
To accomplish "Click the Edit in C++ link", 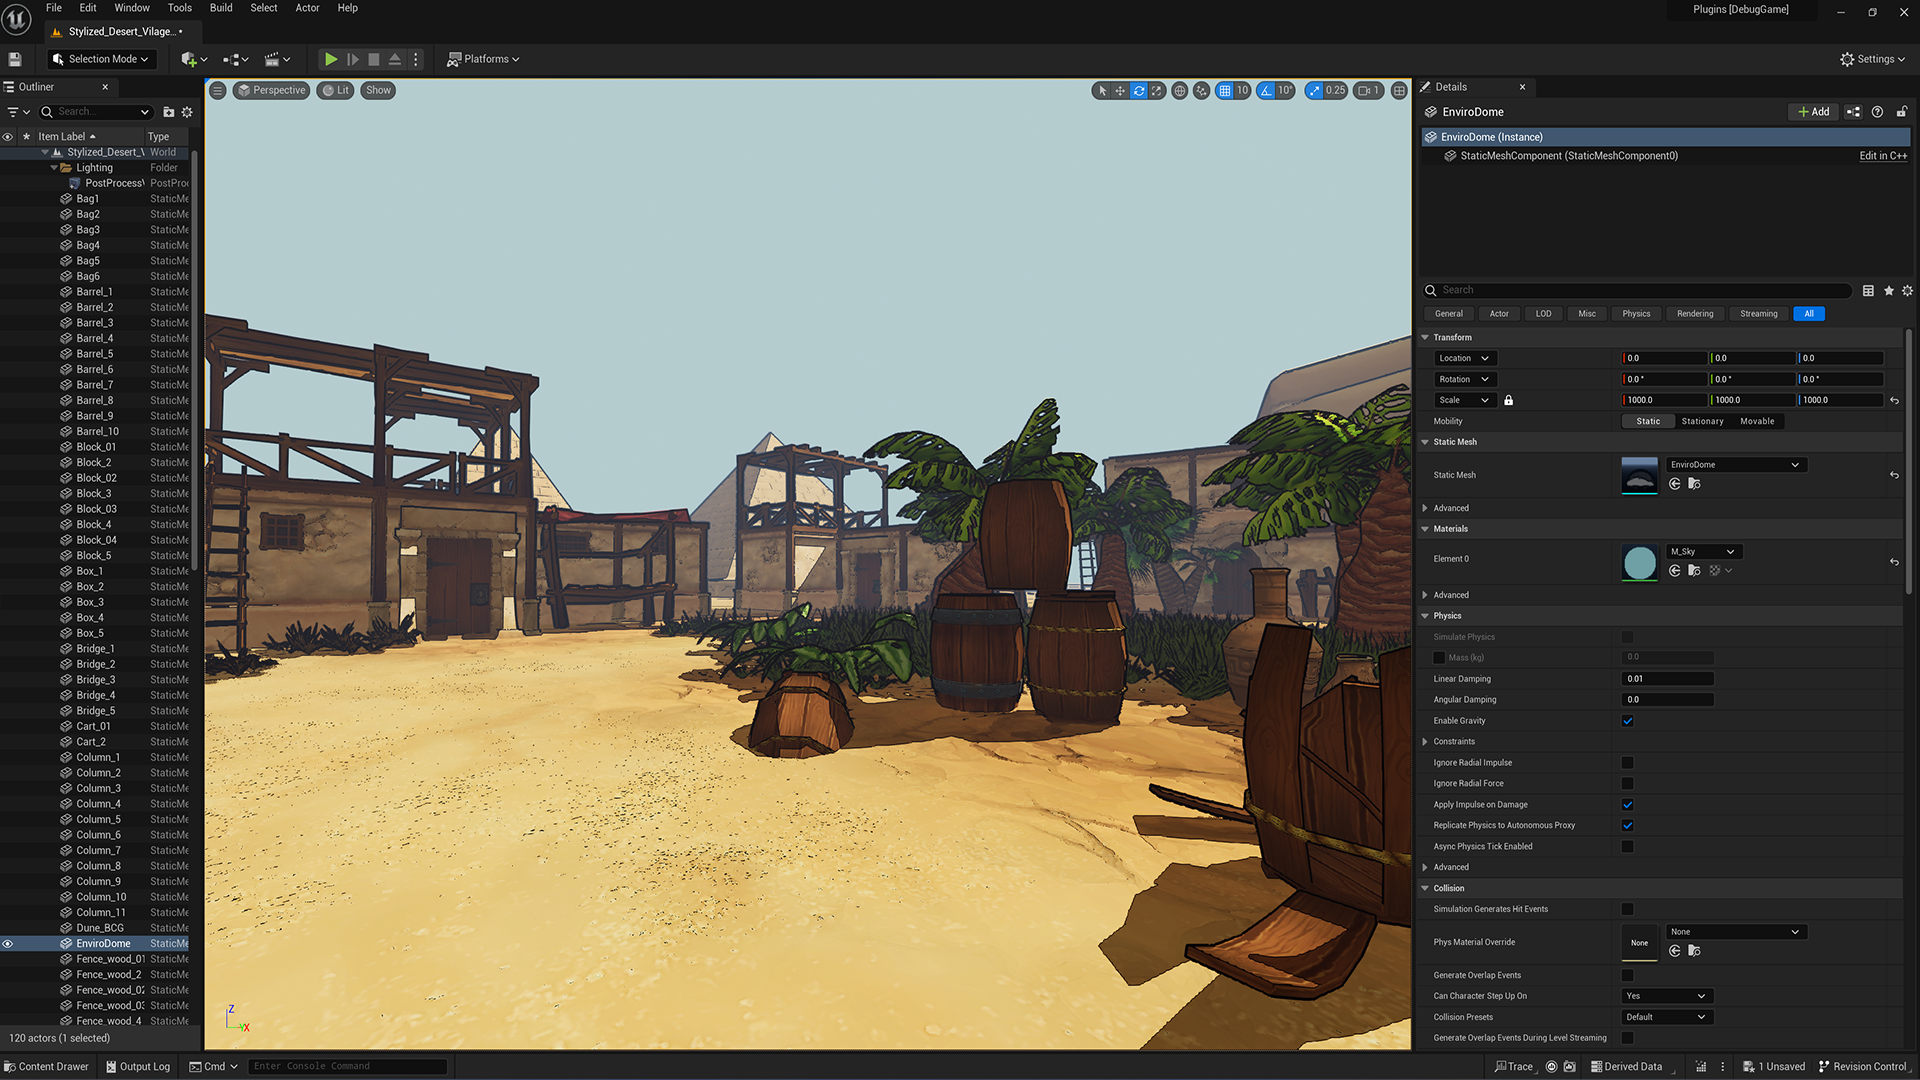I will pyautogui.click(x=1883, y=156).
